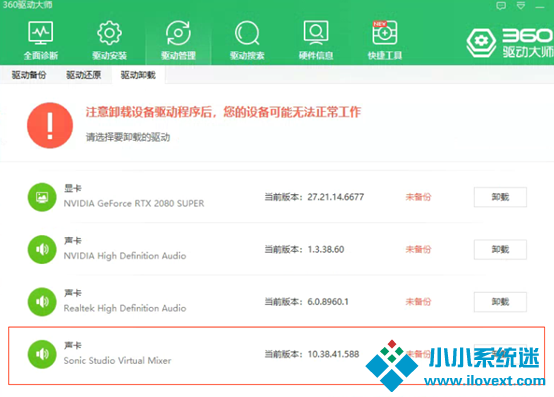Open the 驱动搜索 magnifier icon
The width and height of the screenshot is (554, 397).
click(247, 33)
